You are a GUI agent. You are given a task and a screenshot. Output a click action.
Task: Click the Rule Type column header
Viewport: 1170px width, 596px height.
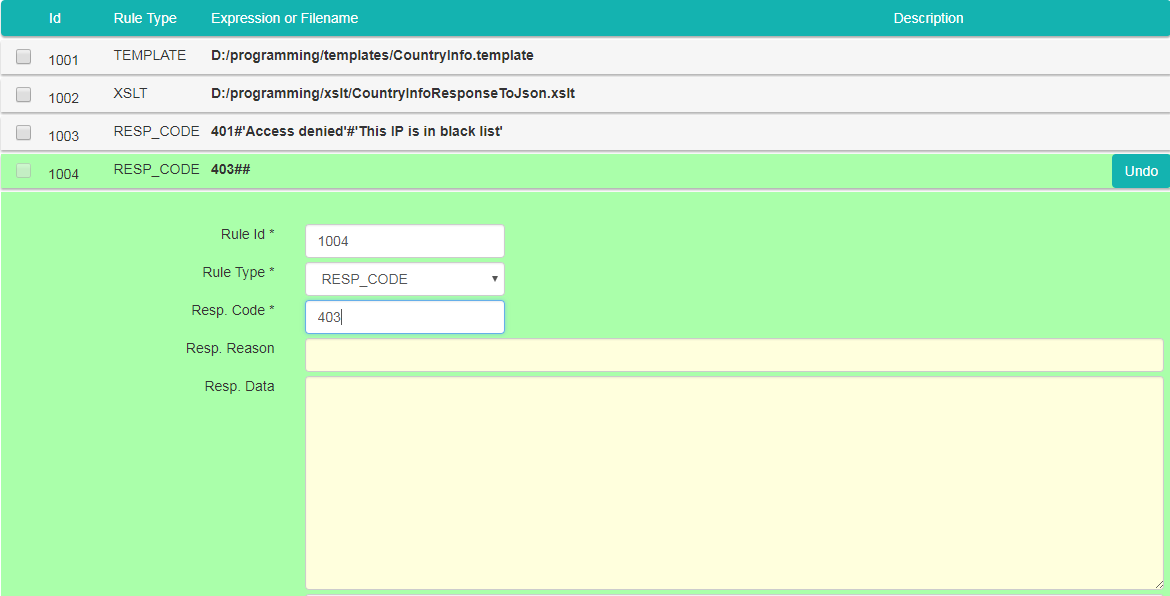click(x=145, y=18)
